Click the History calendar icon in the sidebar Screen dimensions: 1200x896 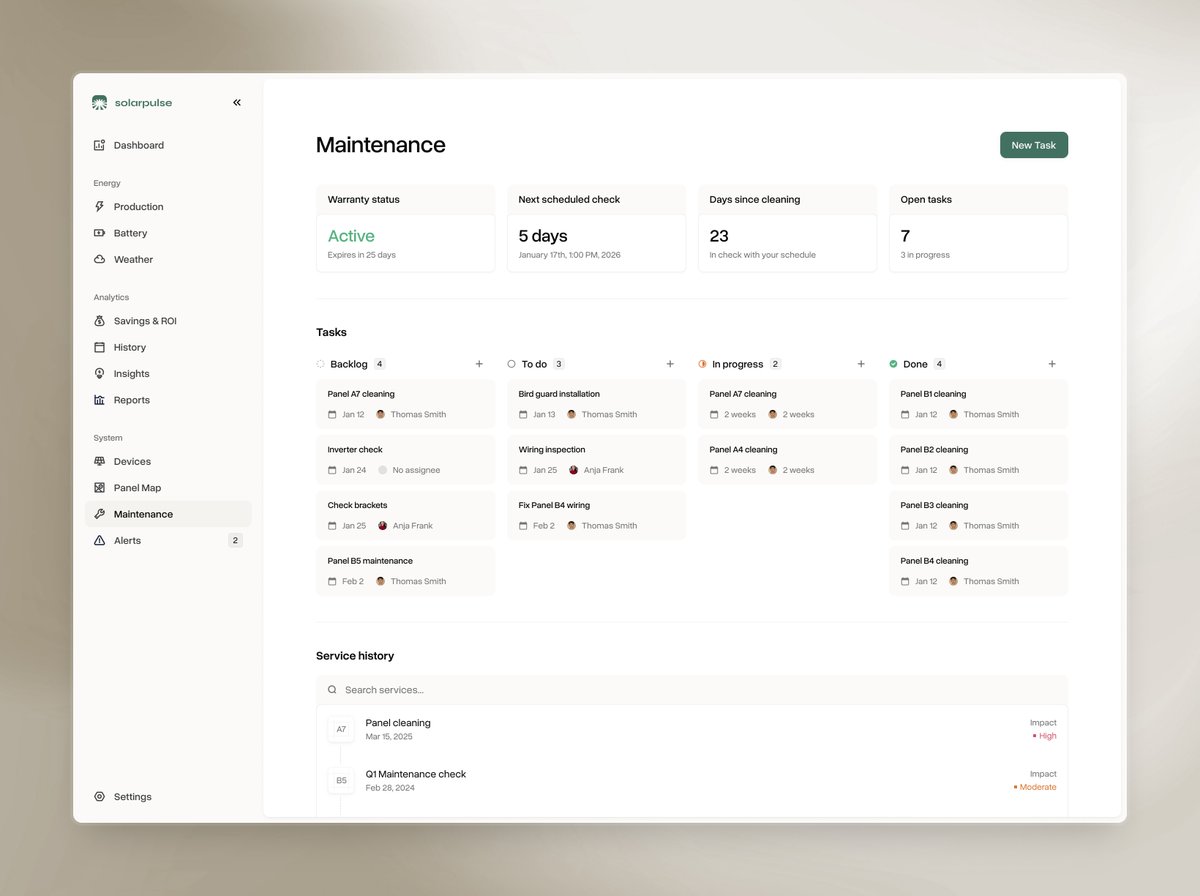99,347
